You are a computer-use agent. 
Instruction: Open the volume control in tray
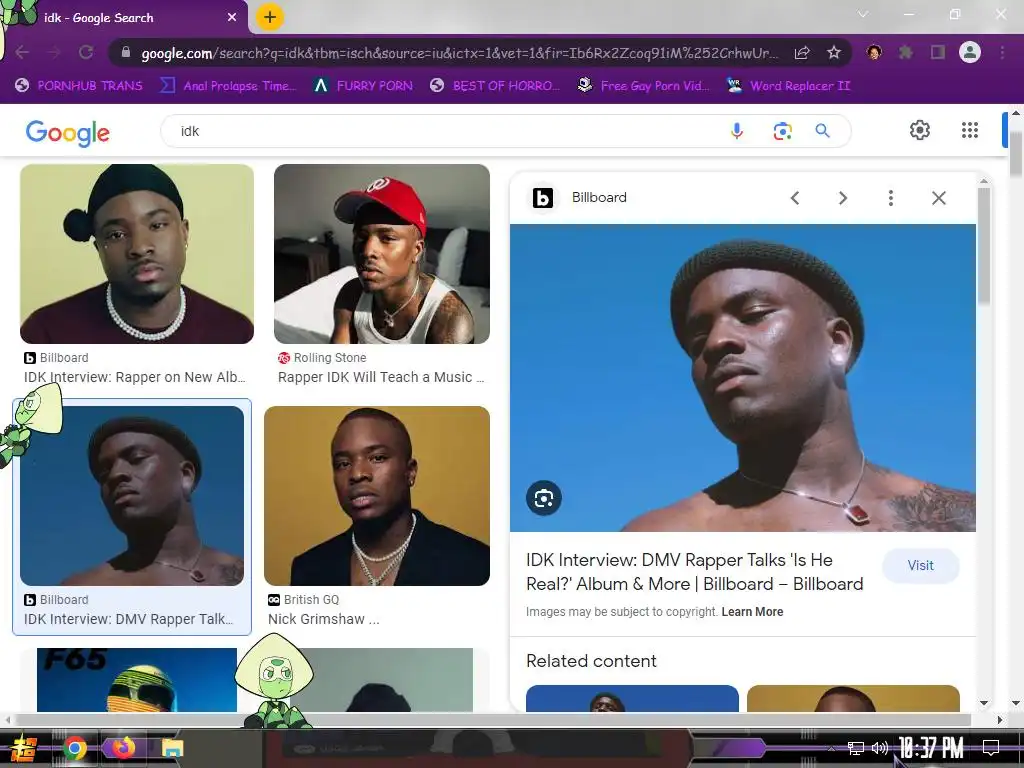point(880,748)
